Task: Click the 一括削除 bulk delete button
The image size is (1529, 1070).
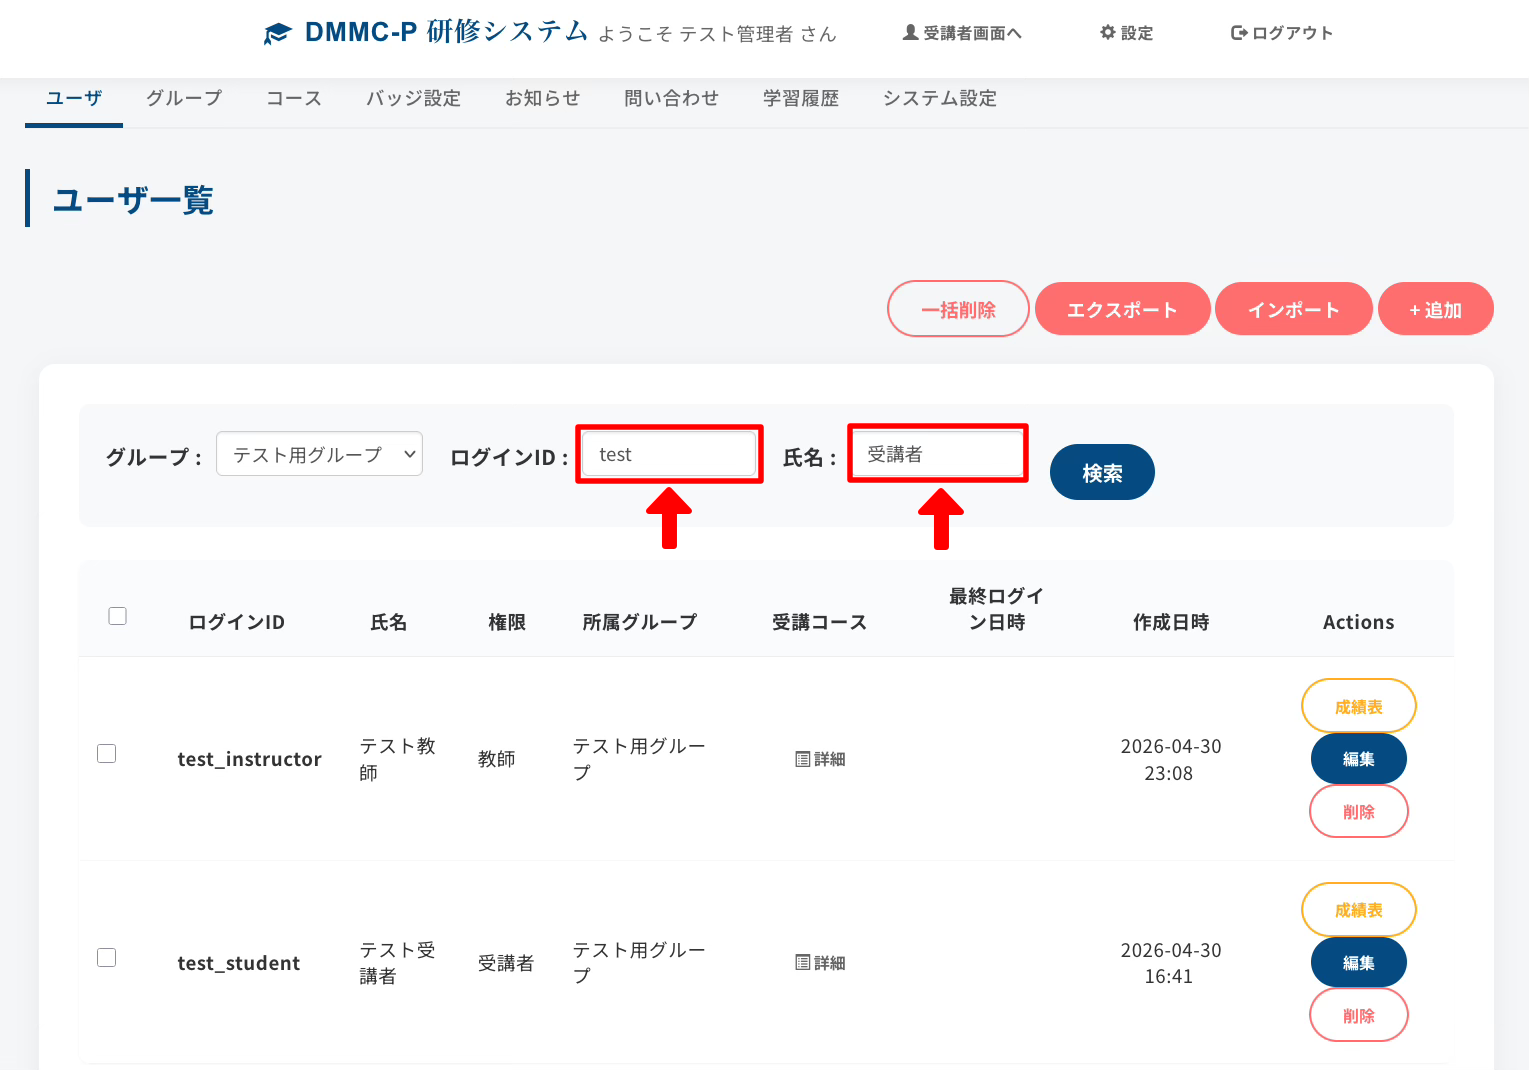Action: click(x=958, y=310)
